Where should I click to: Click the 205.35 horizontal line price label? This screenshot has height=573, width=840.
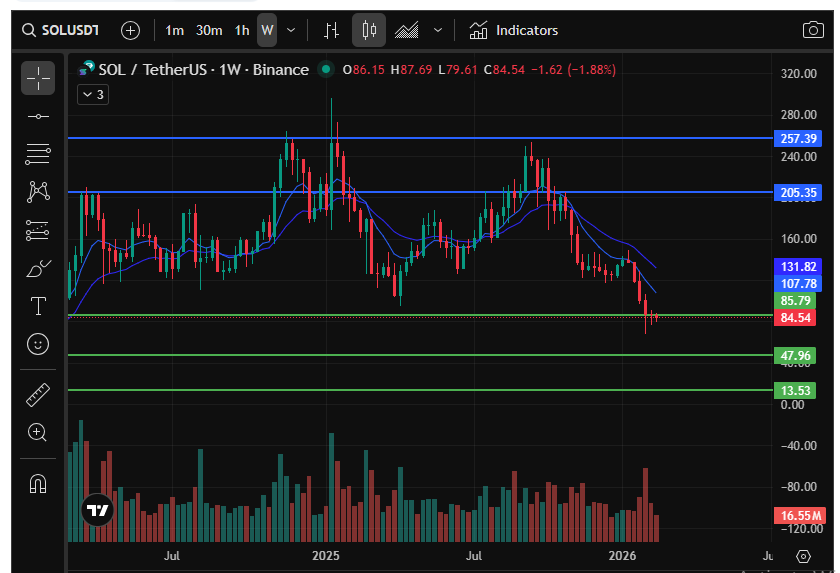point(798,193)
